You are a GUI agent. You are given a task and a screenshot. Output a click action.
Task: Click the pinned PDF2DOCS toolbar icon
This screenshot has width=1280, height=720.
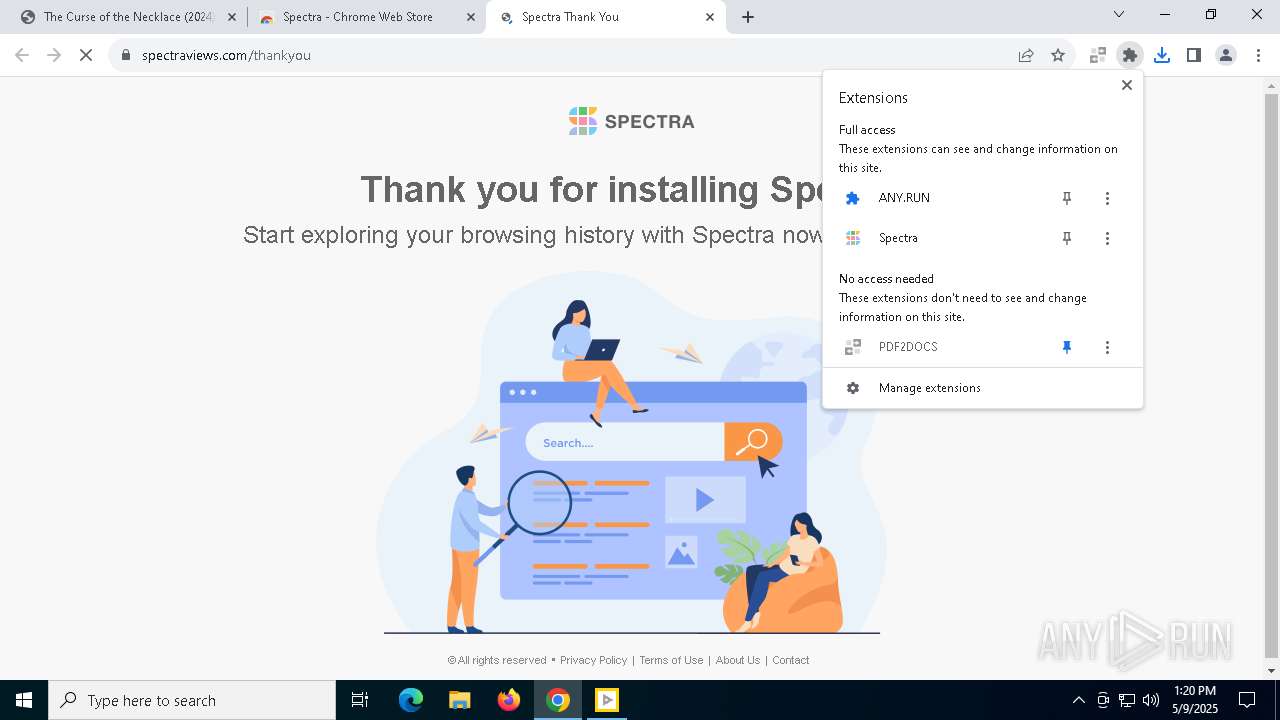coord(1098,55)
